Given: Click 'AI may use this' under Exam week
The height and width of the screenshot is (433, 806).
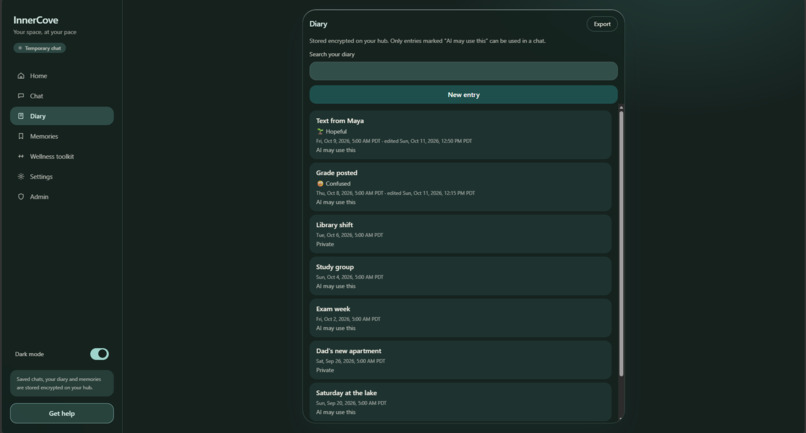Looking at the screenshot, I should coord(336,328).
